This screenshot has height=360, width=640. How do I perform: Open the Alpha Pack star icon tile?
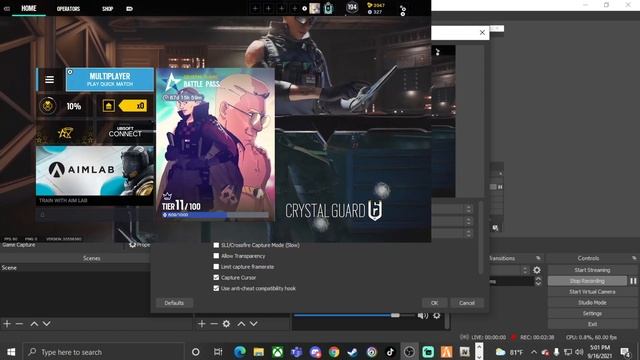(x=65, y=133)
